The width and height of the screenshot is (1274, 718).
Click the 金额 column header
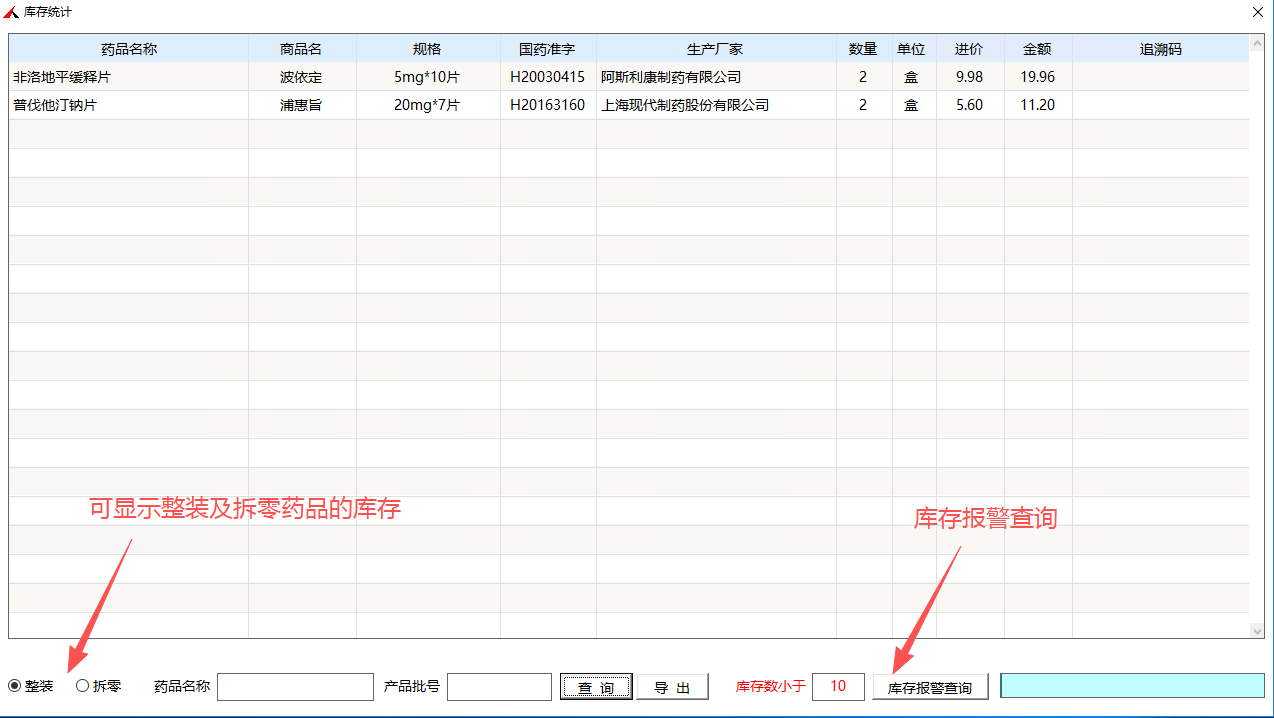1037,49
